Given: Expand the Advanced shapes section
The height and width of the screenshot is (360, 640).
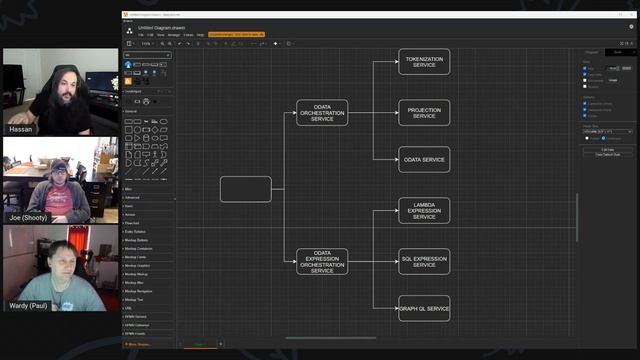Looking at the screenshot, I should [x=131, y=198].
